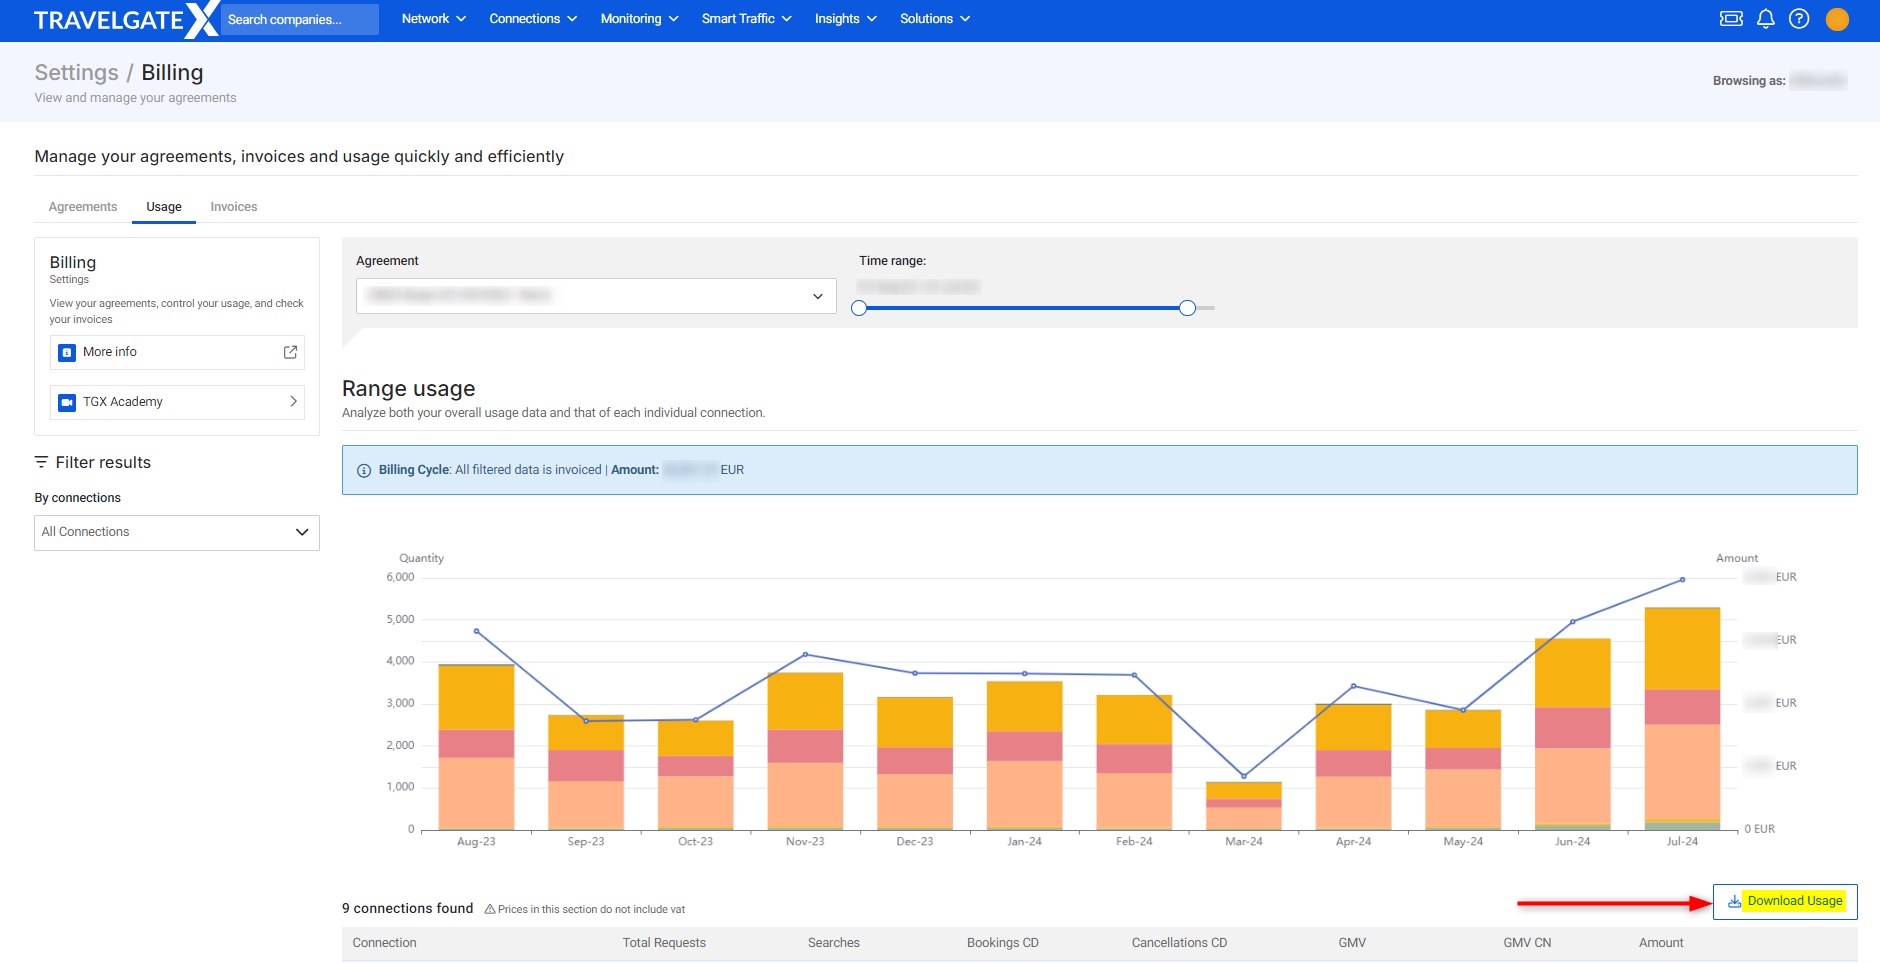Click the Bookings CD column header

coord(1003,943)
